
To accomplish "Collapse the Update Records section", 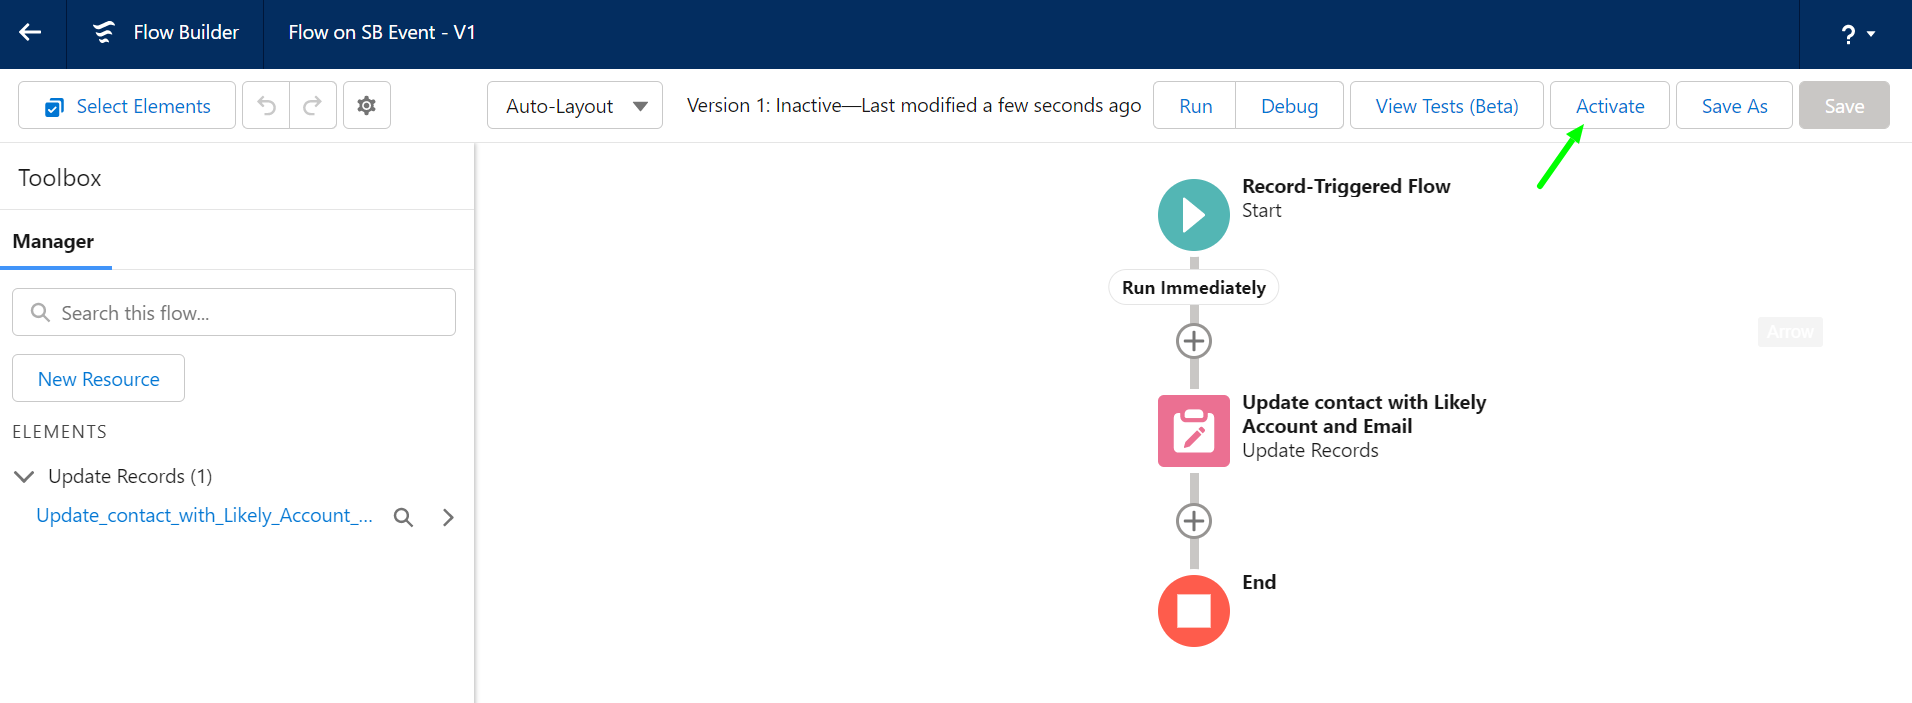I will [x=24, y=476].
